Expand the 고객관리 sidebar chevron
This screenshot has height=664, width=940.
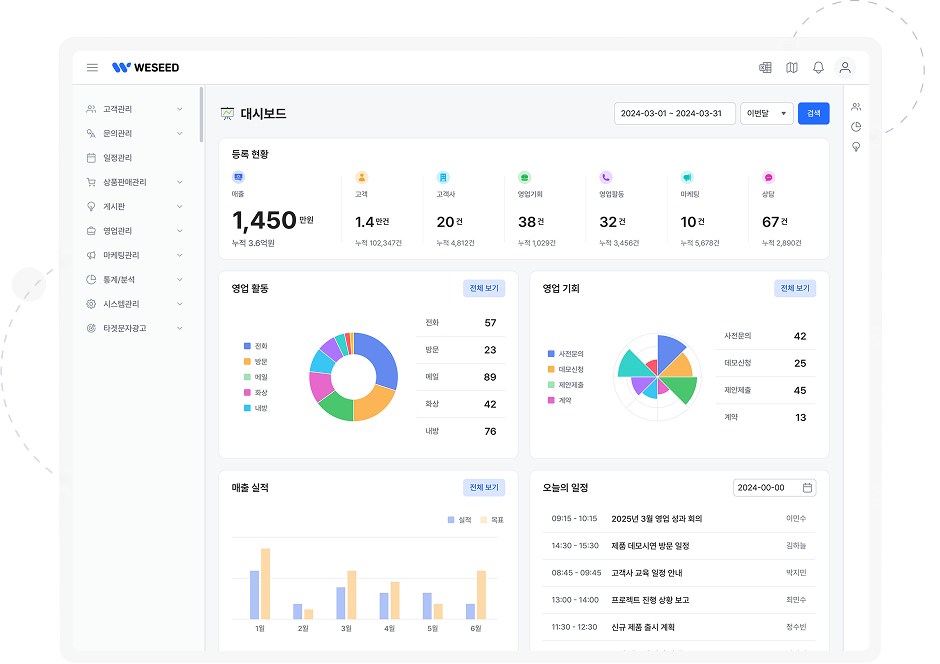tap(180, 109)
